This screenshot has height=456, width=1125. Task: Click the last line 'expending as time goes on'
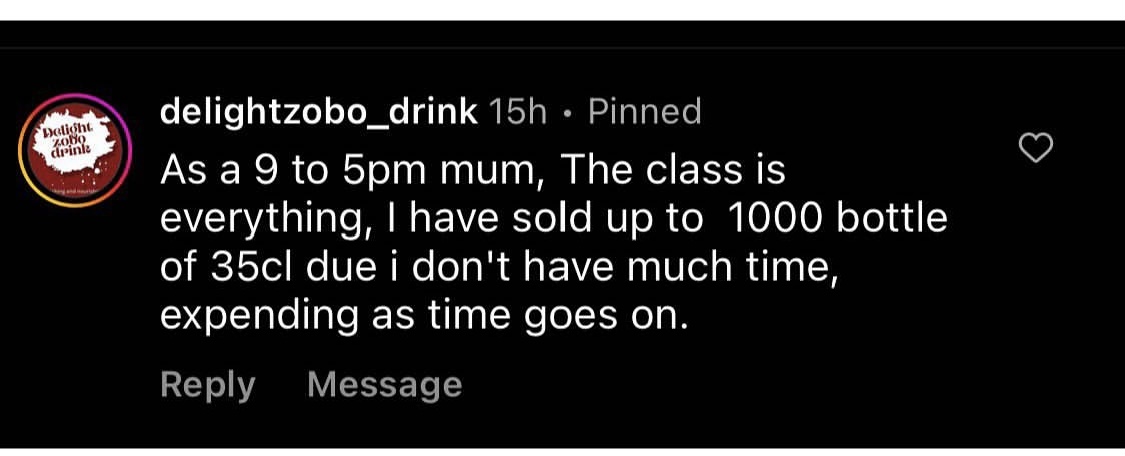425,316
